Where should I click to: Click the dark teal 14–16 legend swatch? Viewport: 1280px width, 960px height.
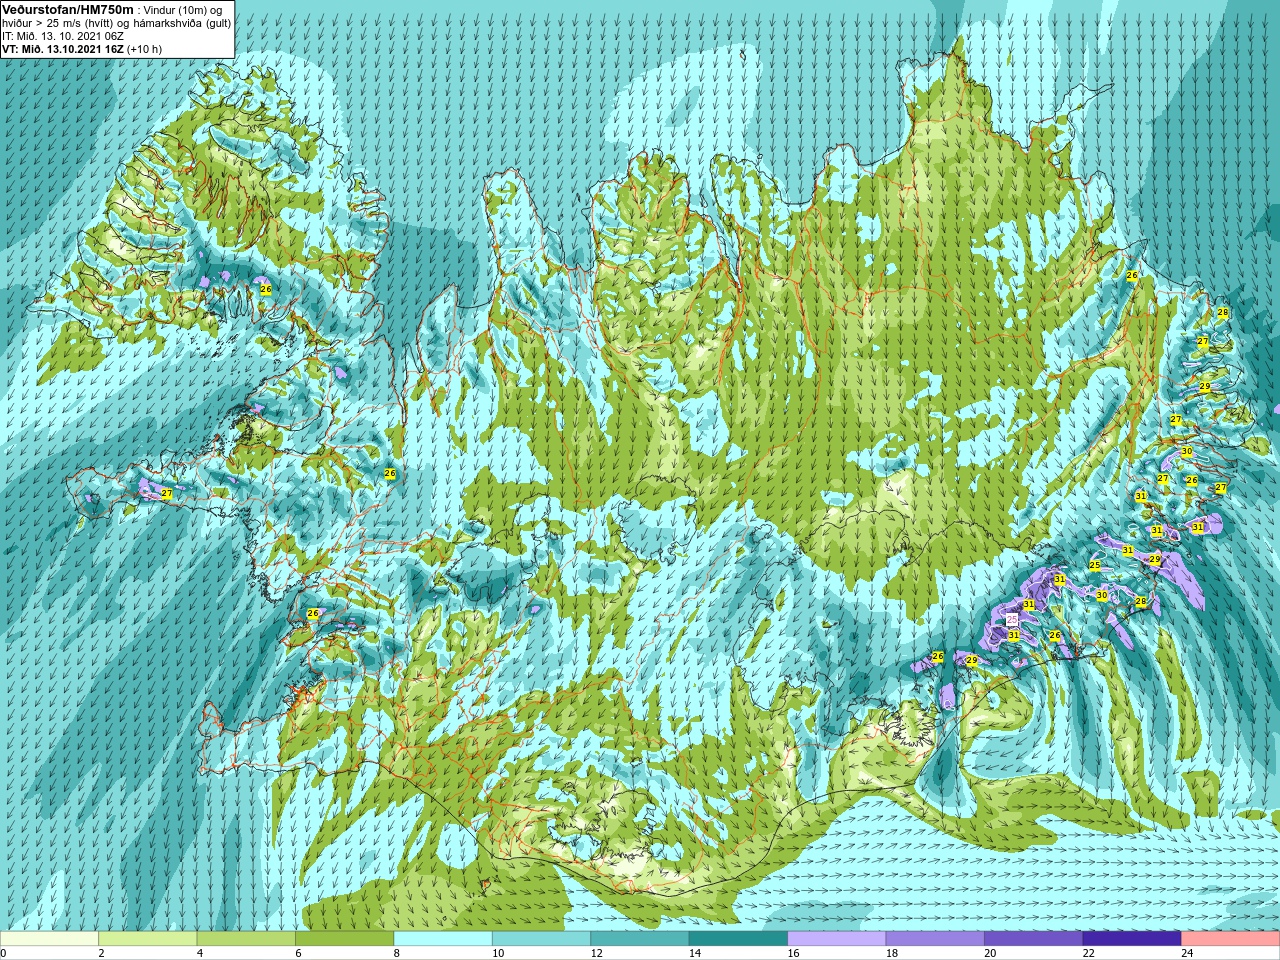tap(739, 939)
